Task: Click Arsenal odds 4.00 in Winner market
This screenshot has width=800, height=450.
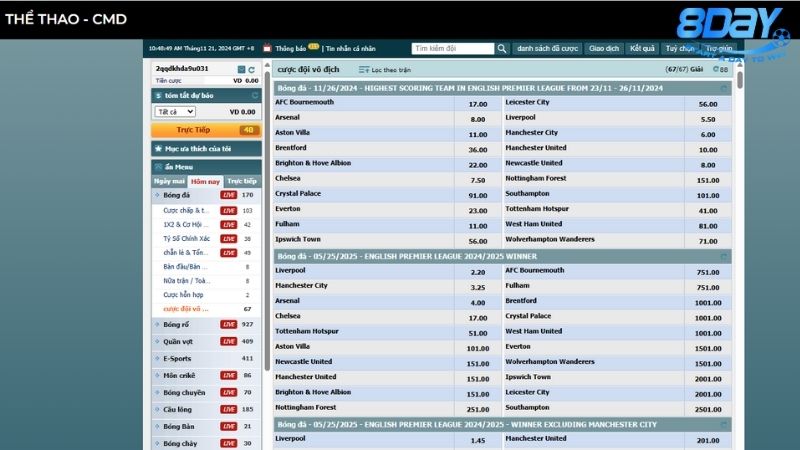Action: (x=478, y=303)
